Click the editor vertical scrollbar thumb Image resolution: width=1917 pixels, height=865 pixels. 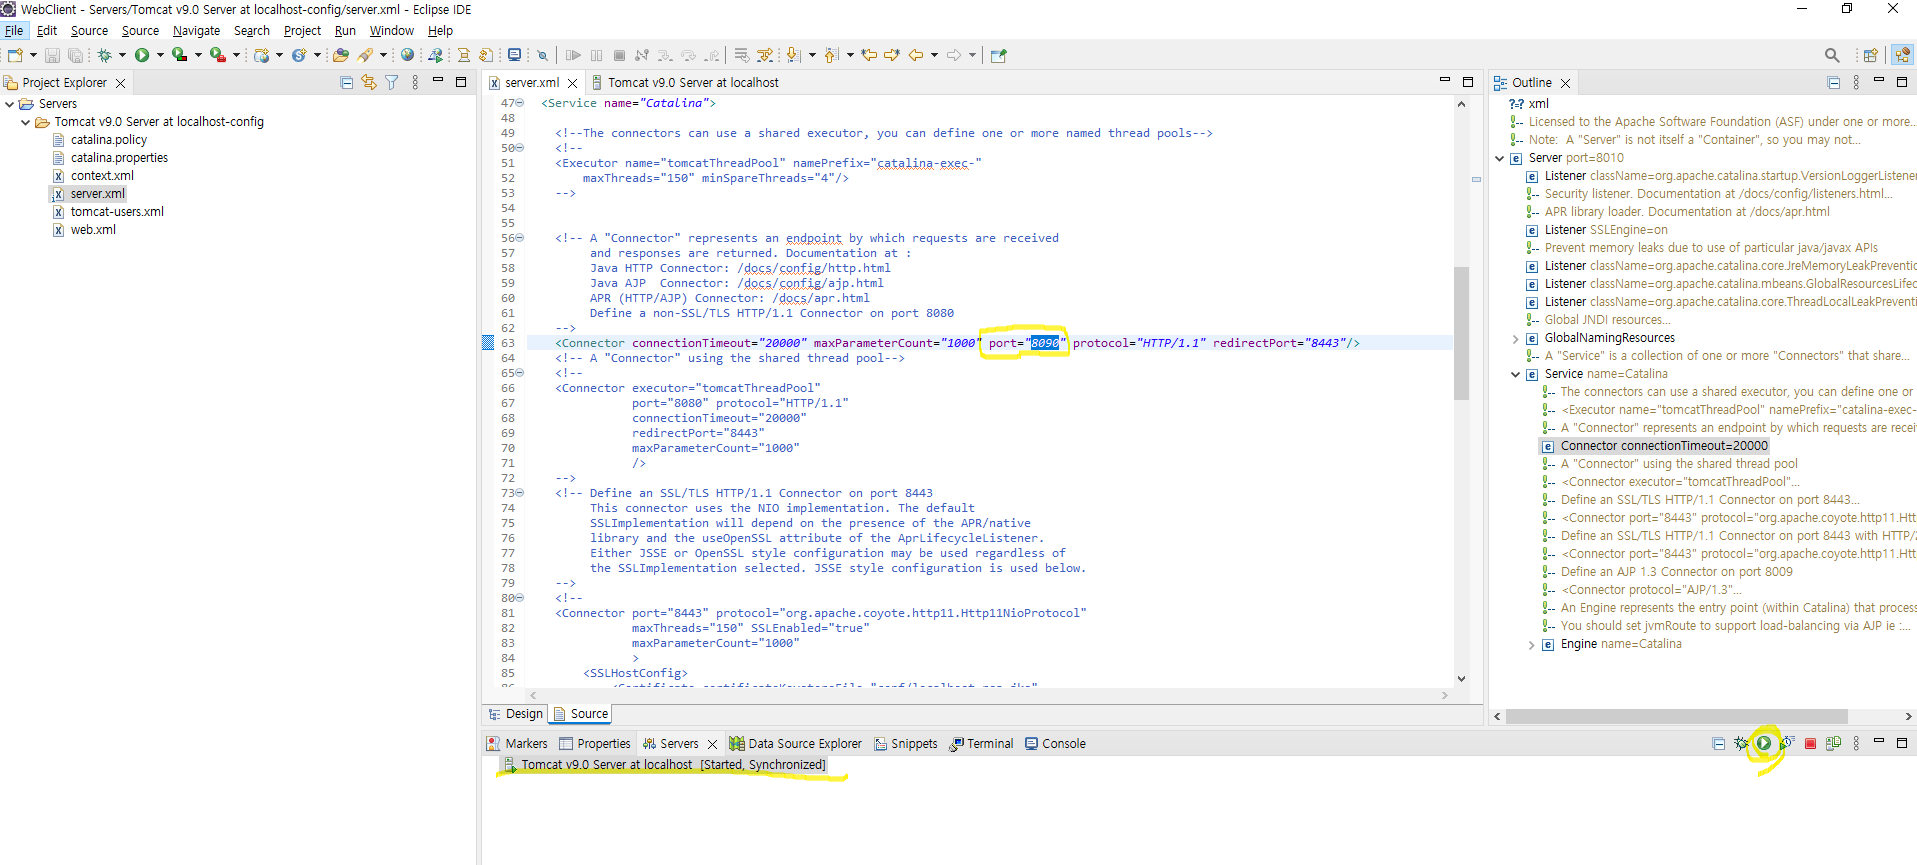click(x=1461, y=333)
